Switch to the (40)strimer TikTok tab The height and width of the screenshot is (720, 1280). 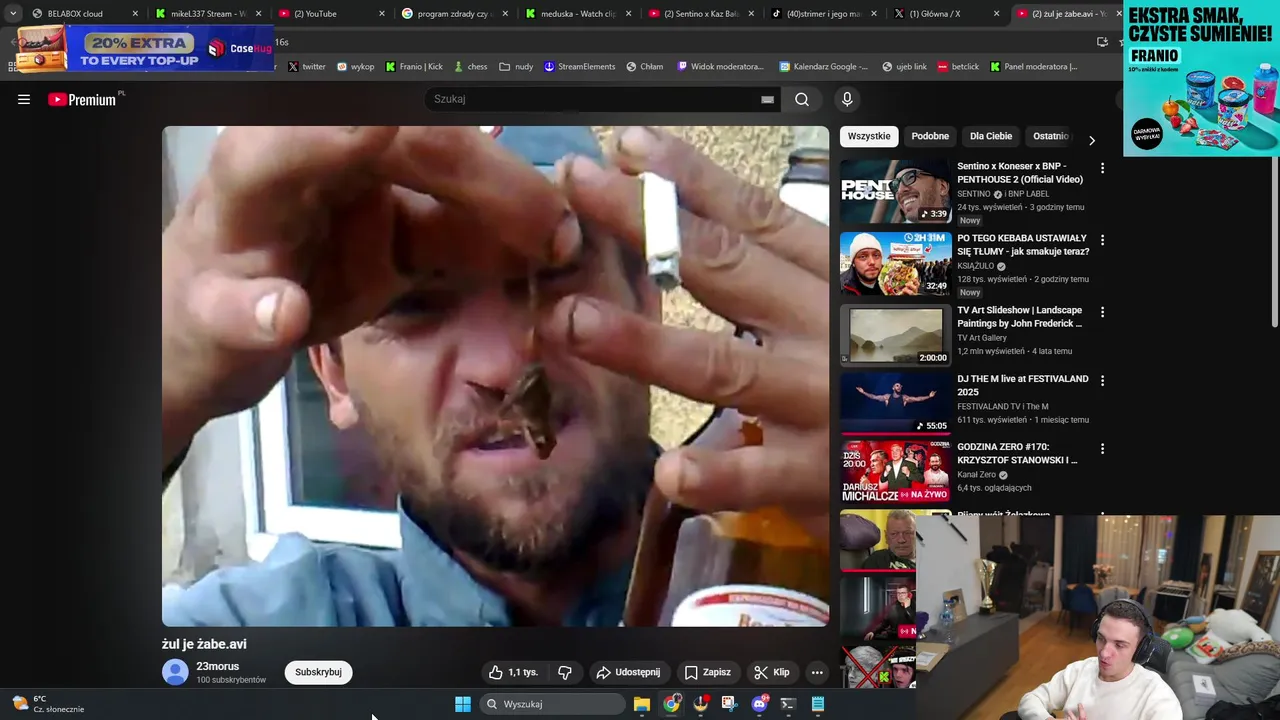pos(824,14)
